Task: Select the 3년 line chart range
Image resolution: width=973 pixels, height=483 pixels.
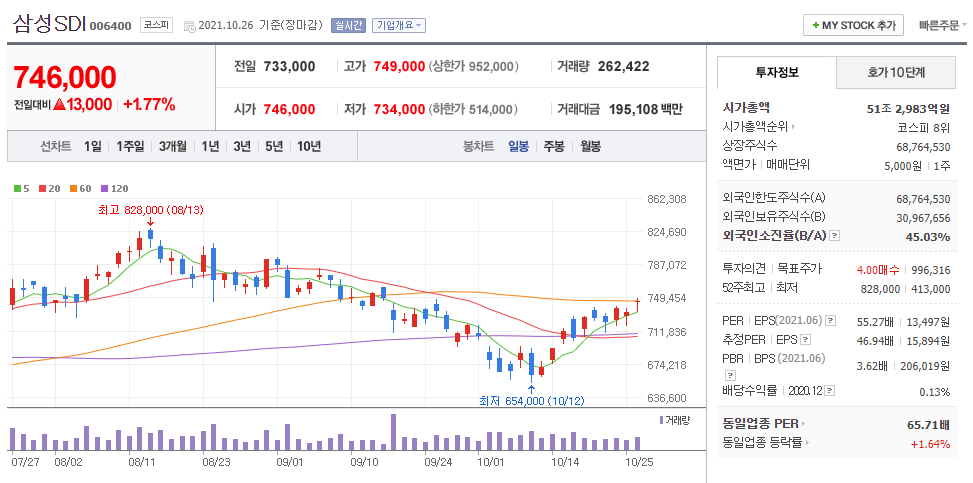Action: (242, 147)
